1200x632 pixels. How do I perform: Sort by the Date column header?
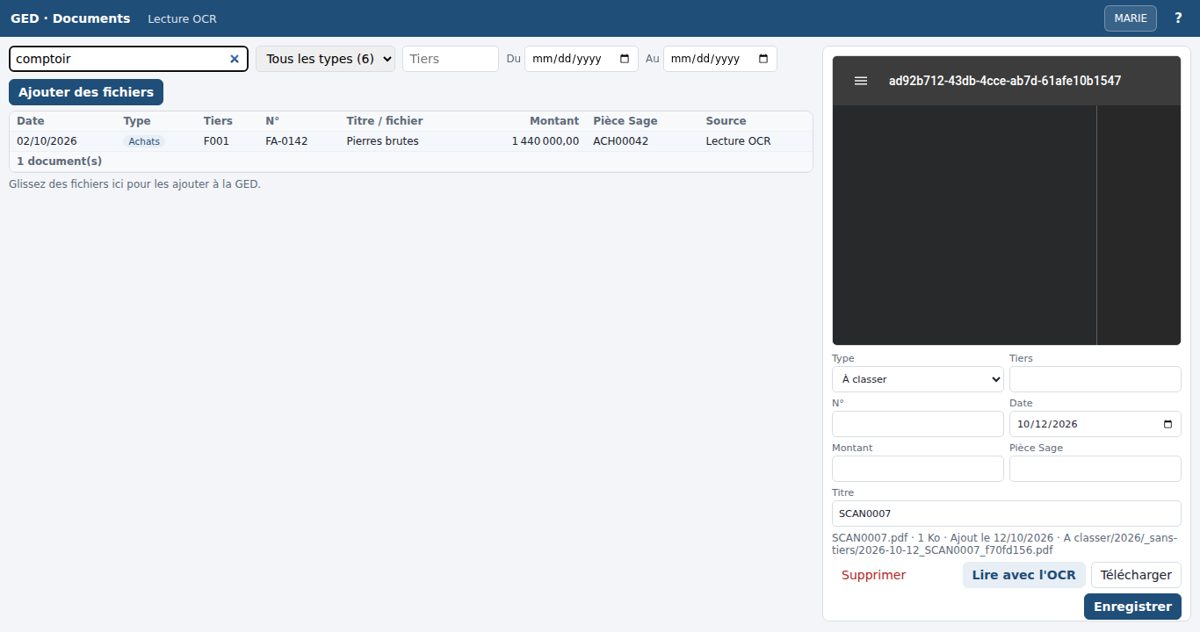[31, 121]
